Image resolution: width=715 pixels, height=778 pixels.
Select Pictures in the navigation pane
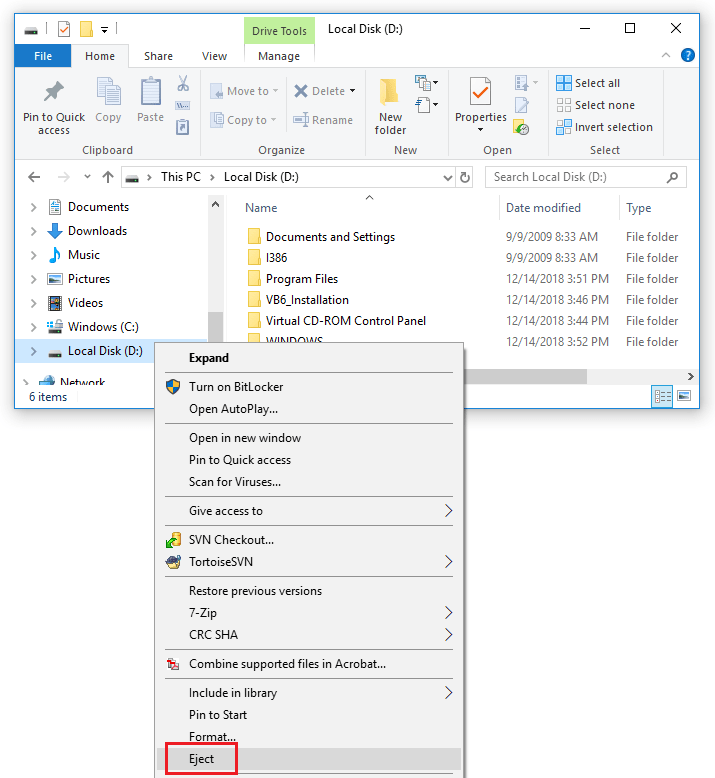(89, 279)
